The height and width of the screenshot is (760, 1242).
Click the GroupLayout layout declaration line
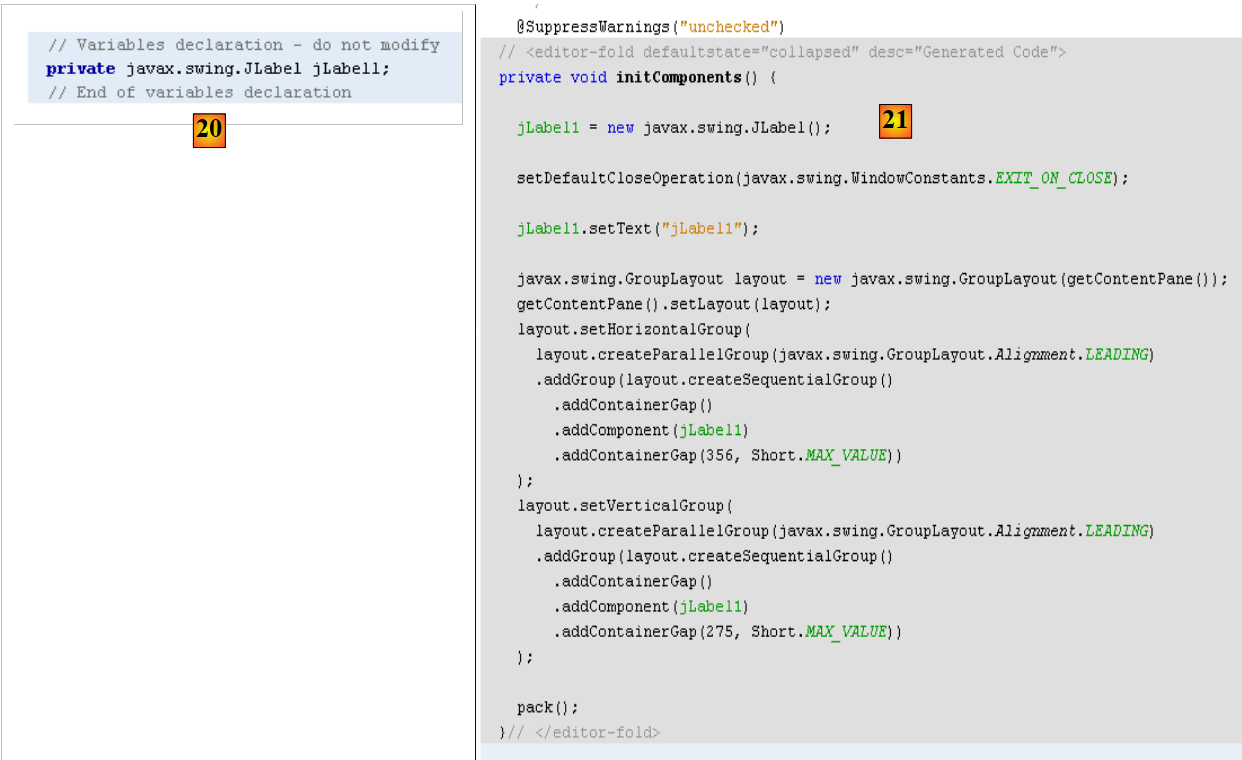point(871,279)
